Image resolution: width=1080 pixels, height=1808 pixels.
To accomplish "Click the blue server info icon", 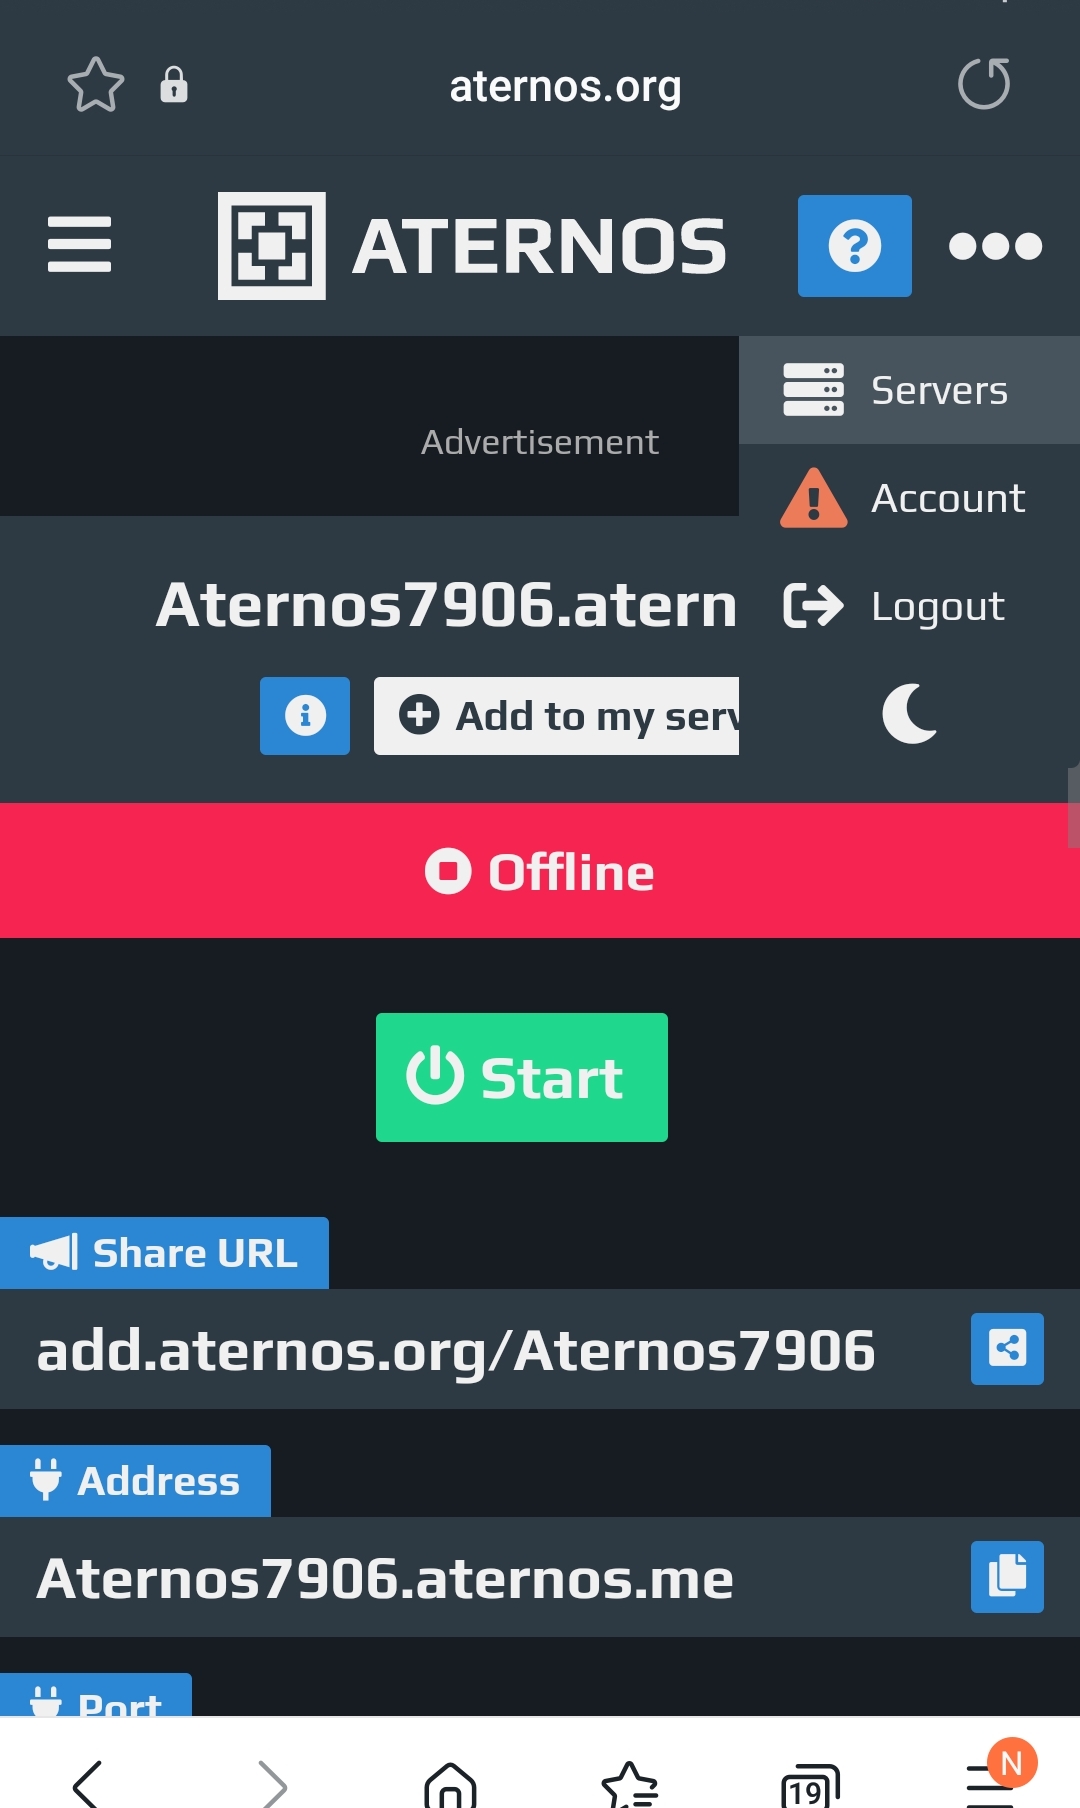I will pos(305,716).
